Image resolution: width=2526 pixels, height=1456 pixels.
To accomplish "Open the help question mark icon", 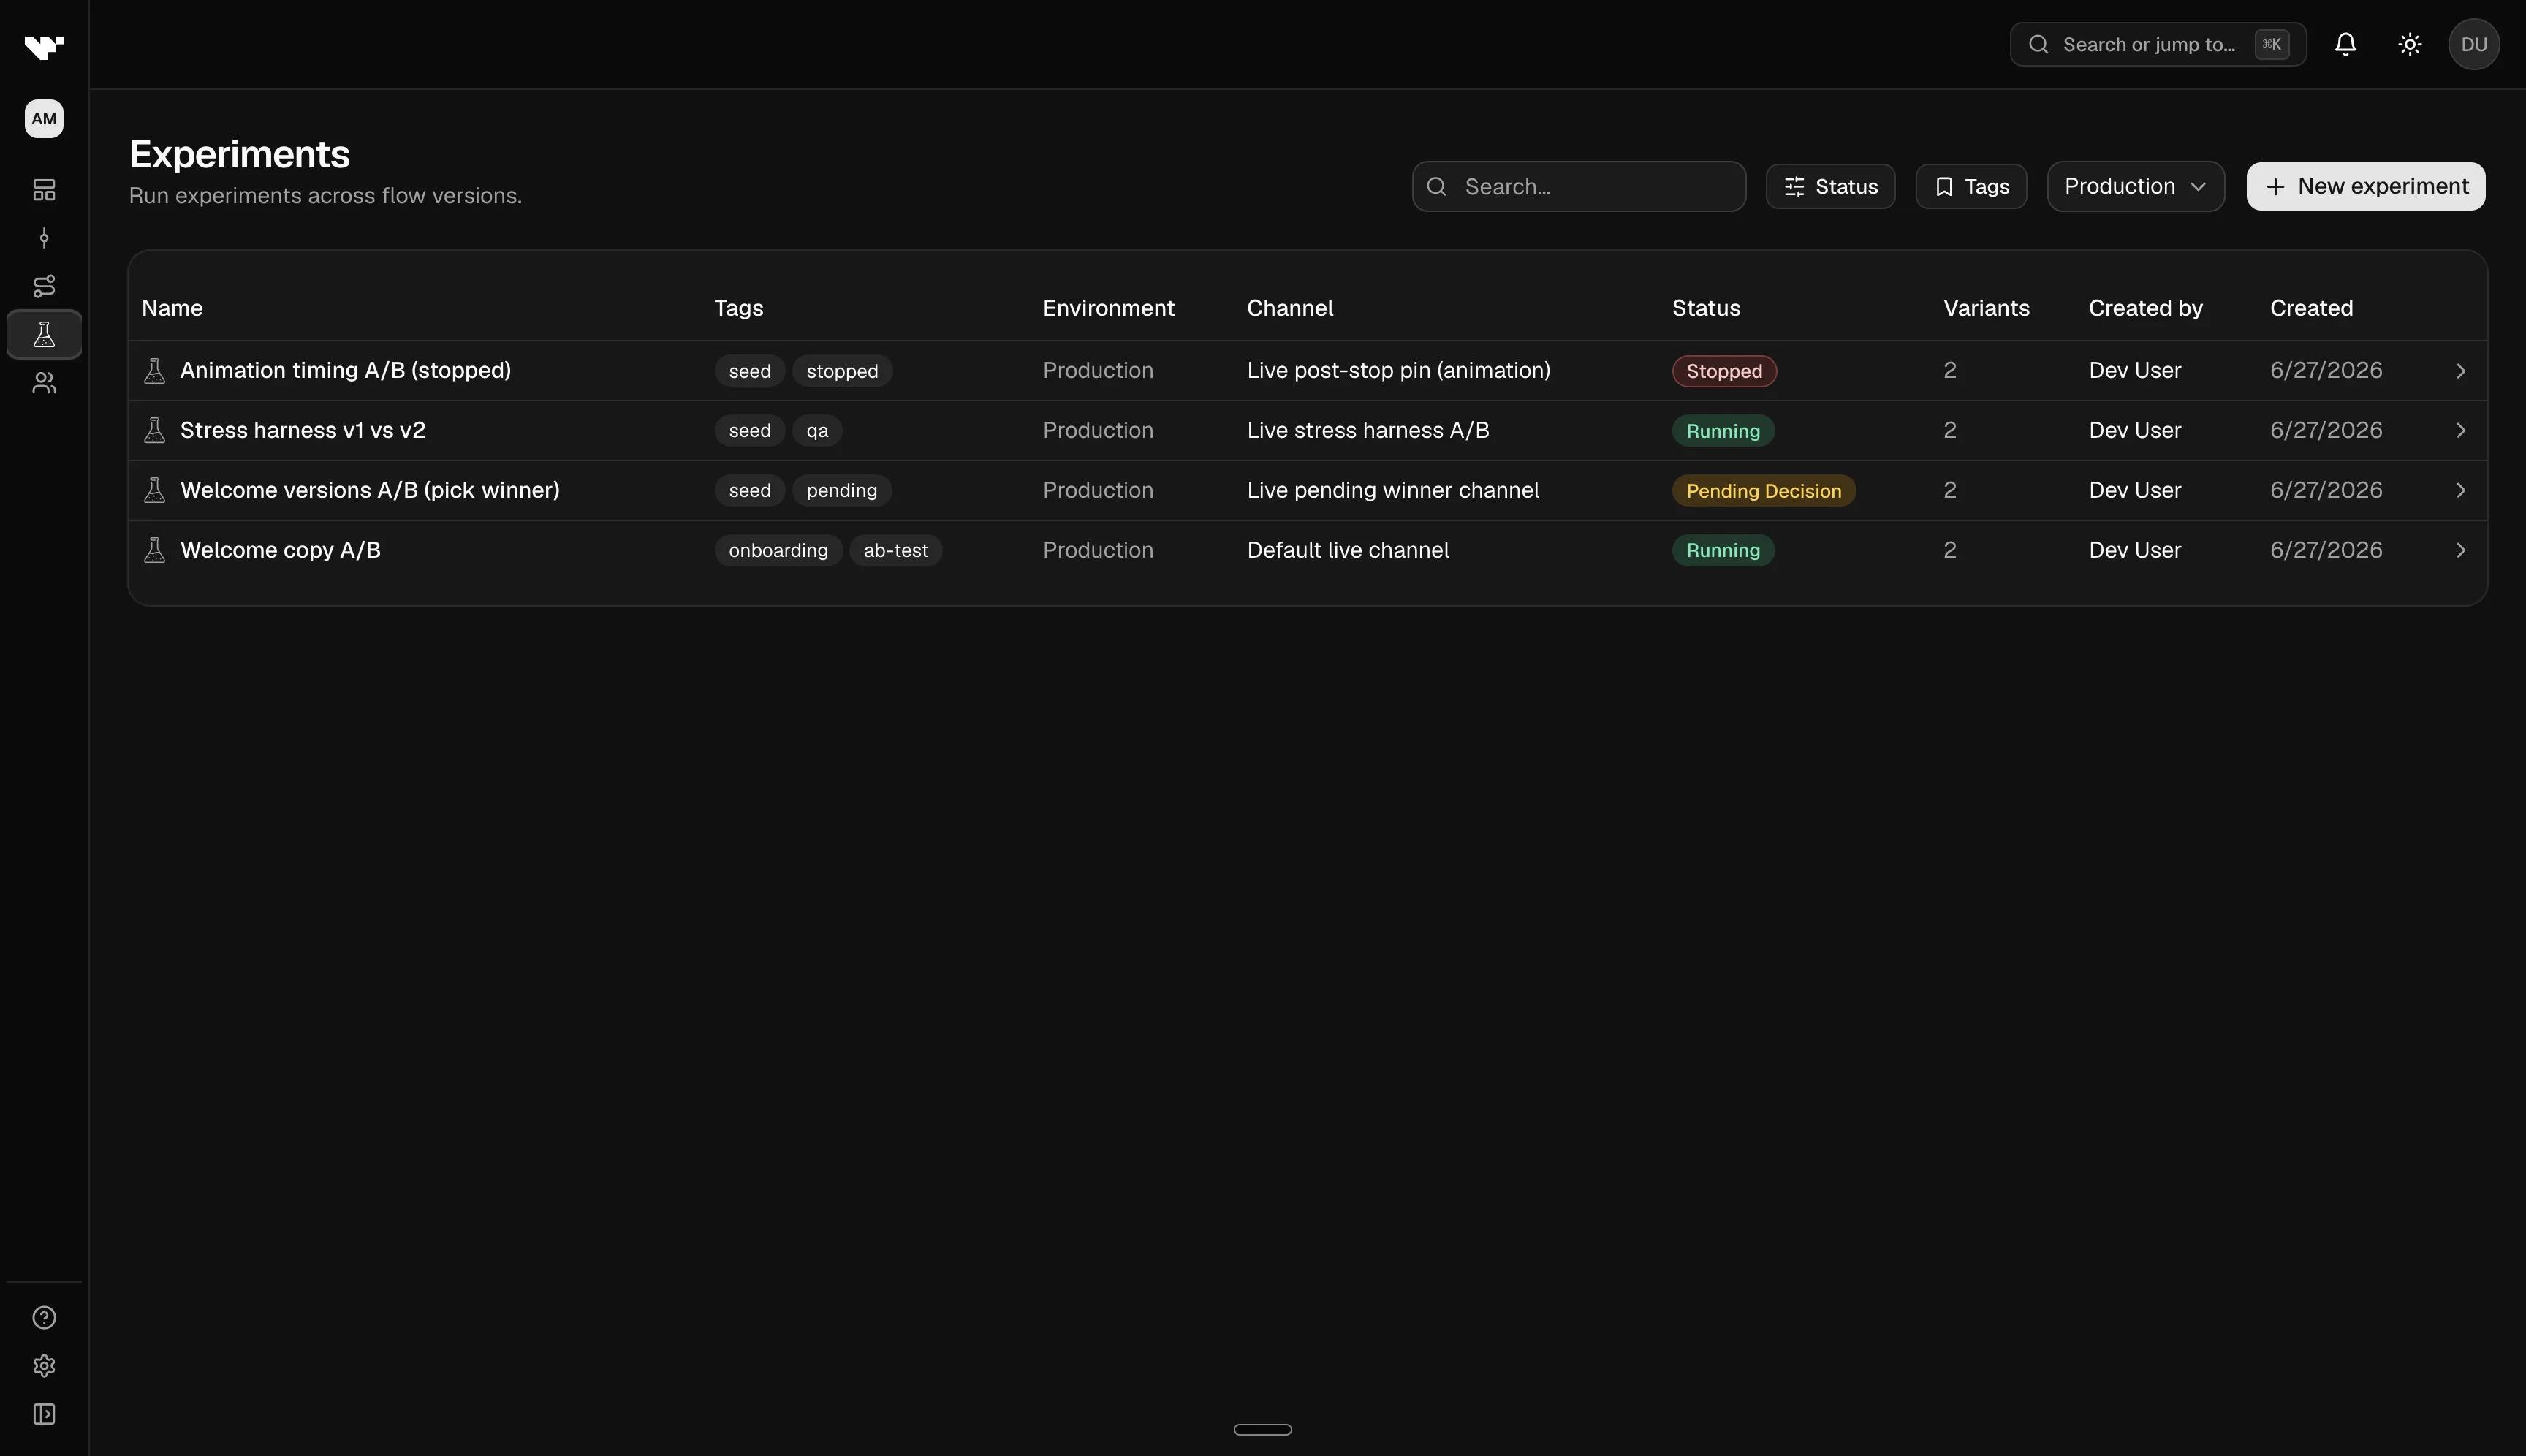I will (44, 1317).
